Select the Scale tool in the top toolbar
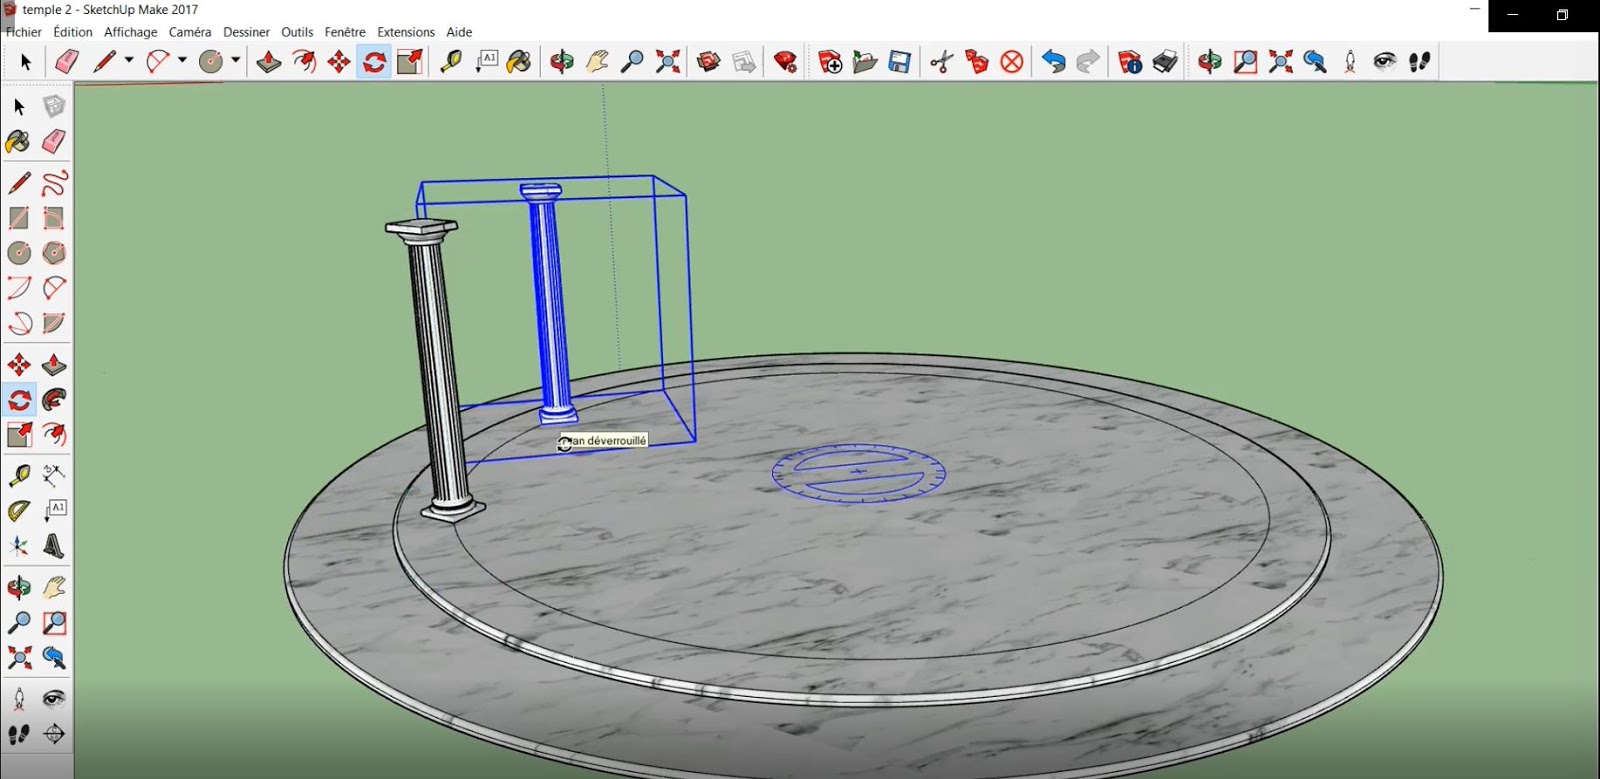The image size is (1600, 779). [x=410, y=62]
